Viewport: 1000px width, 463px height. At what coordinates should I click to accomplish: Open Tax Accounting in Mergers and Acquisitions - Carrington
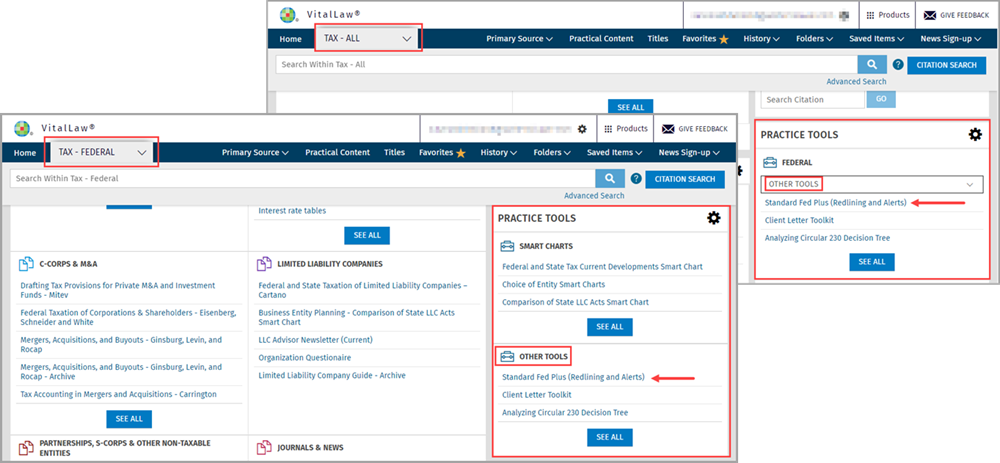[x=119, y=394]
